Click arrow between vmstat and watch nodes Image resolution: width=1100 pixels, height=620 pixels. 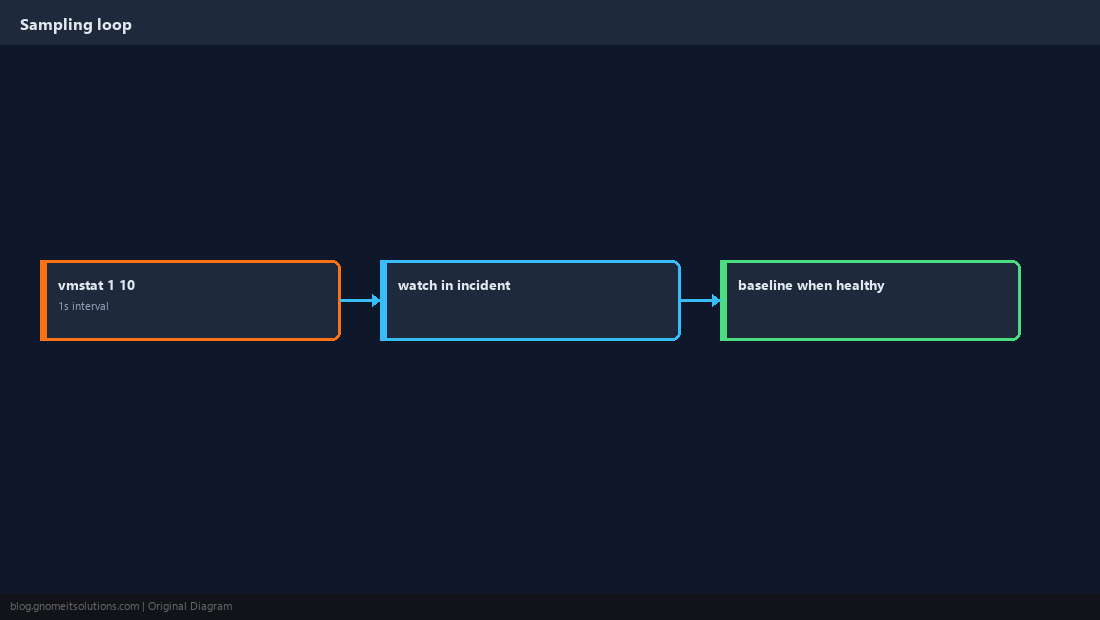point(360,300)
